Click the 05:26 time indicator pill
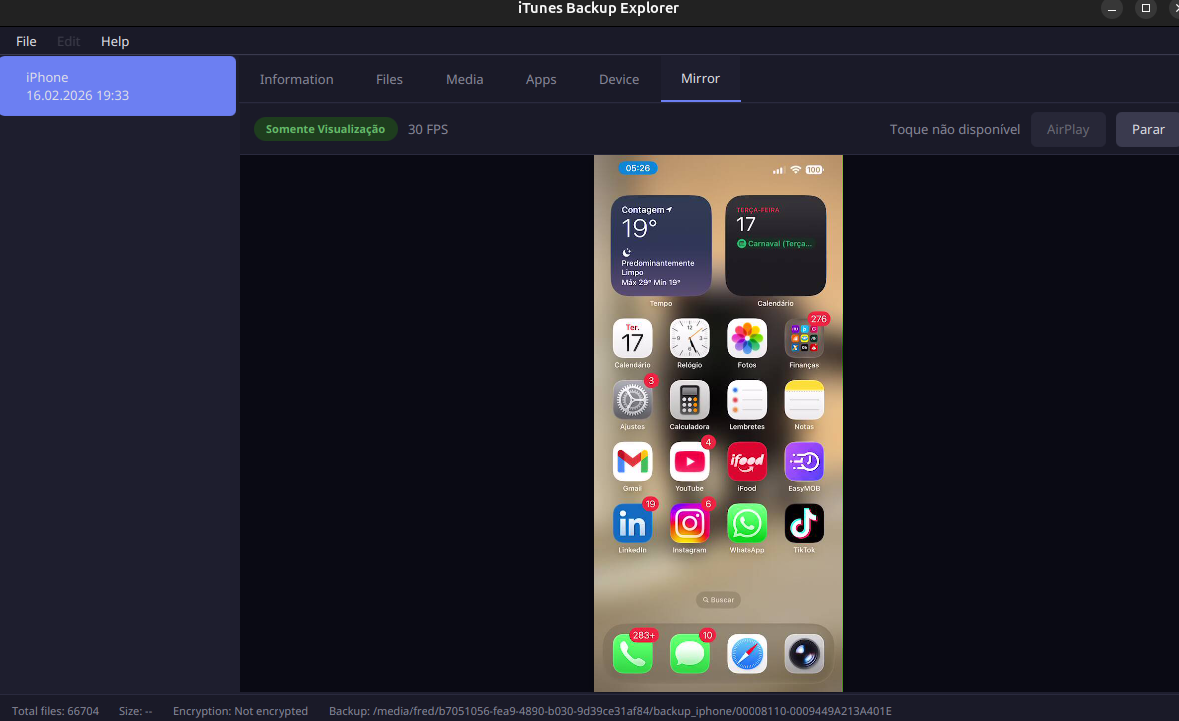The width and height of the screenshot is (1179, 721). tap(638, 168)
